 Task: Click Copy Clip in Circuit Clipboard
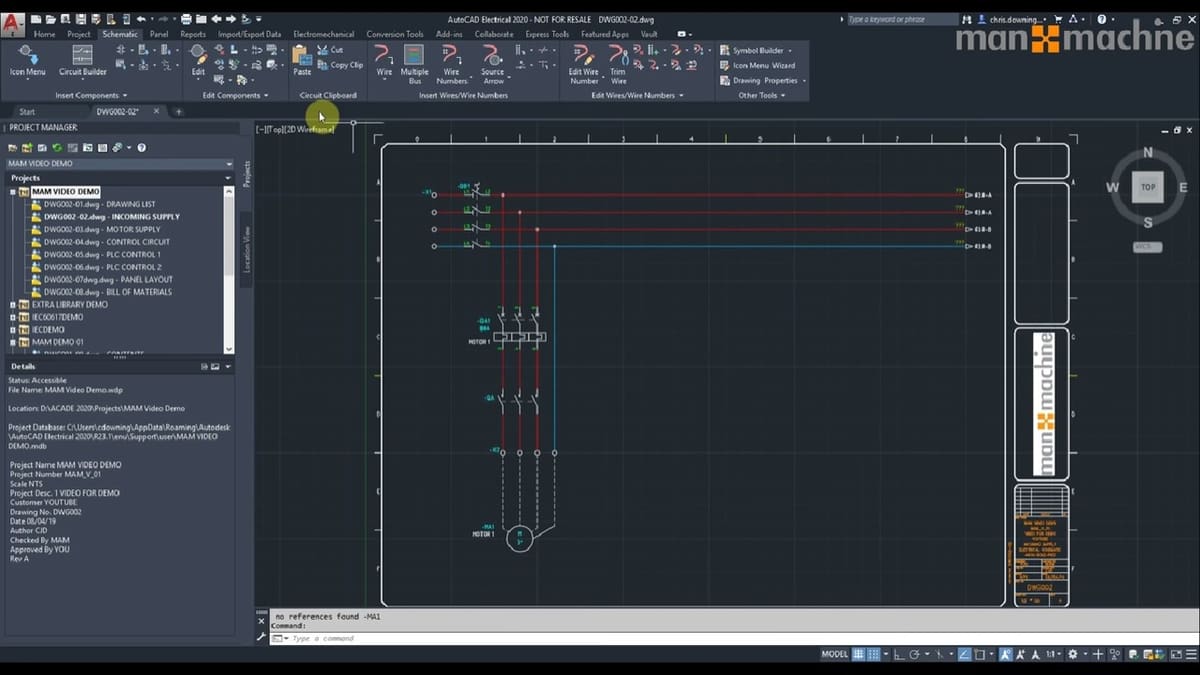tap(339, 65)
